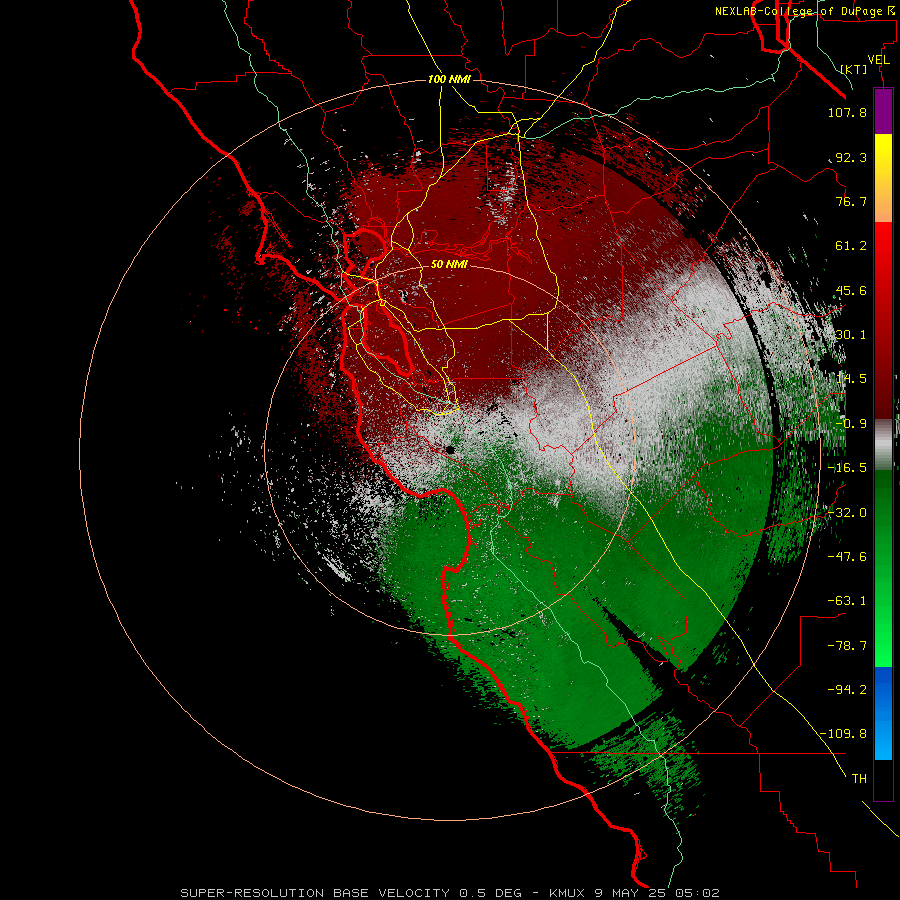This screenshot has width=900, height=900.
Task: Click the VEL legend title
Action: [878, 60]
